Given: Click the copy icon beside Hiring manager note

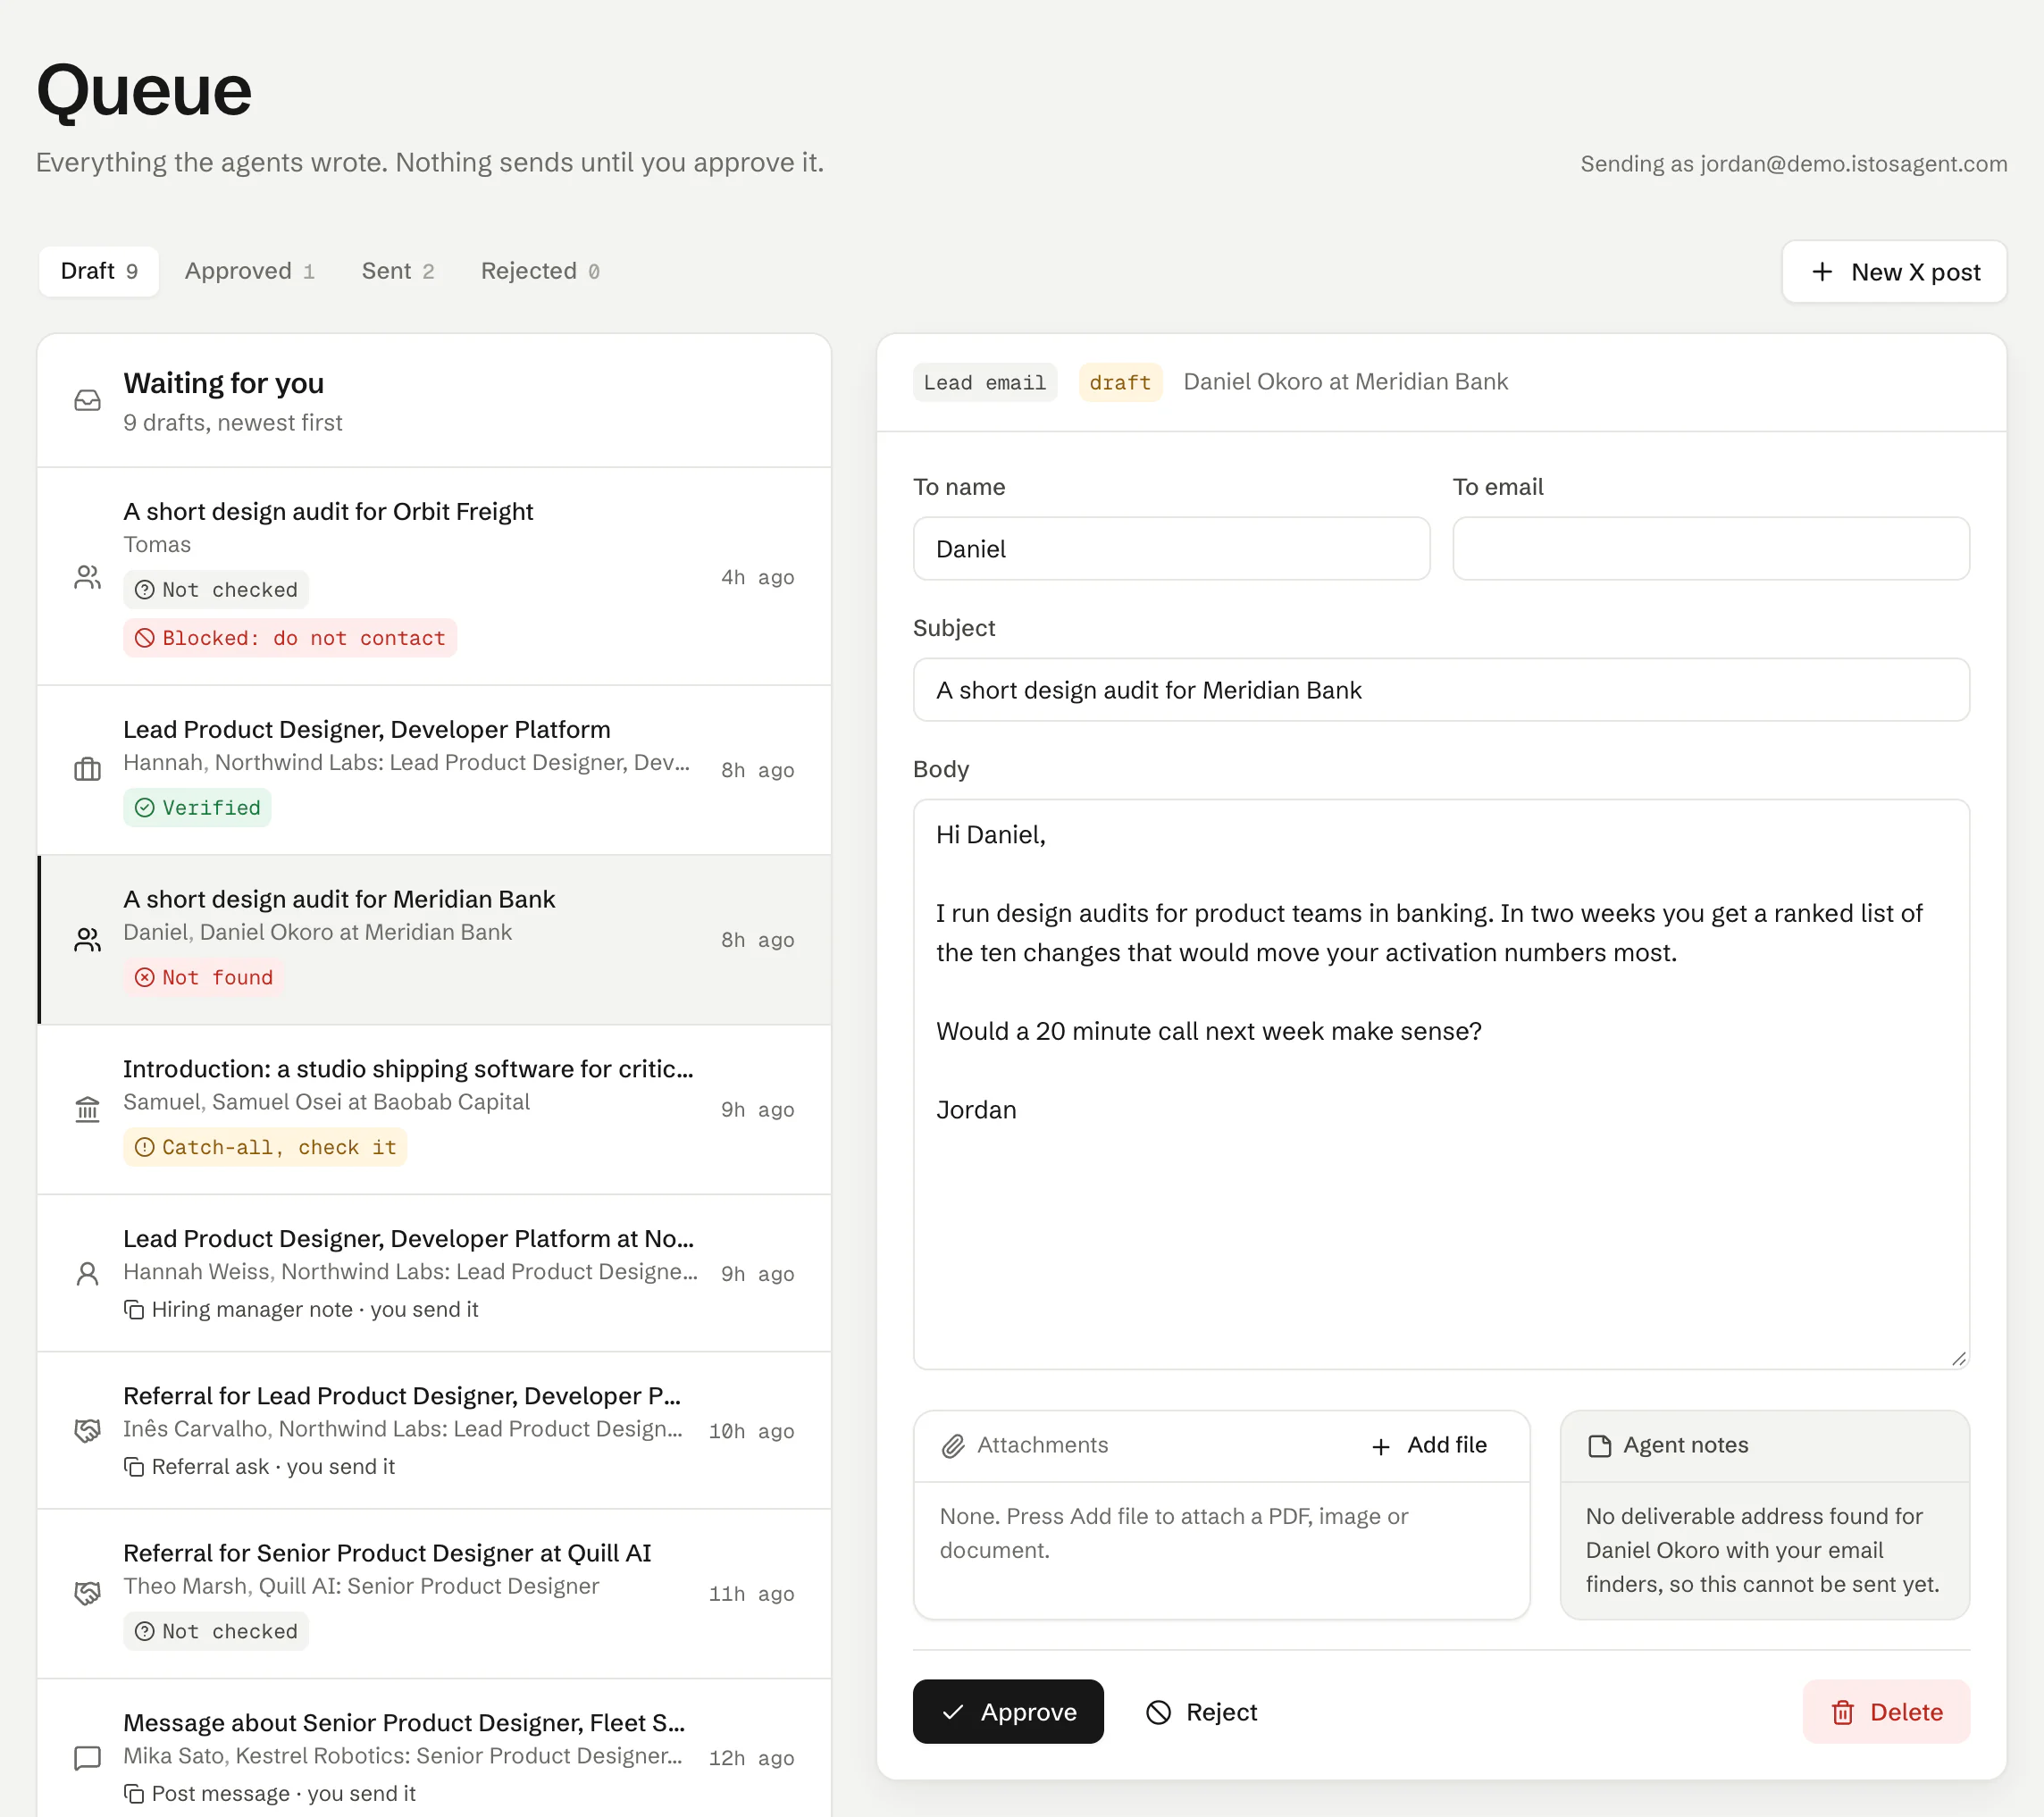Looking at the screenshot, I should pyautogui.click(x=134, y=1309).
